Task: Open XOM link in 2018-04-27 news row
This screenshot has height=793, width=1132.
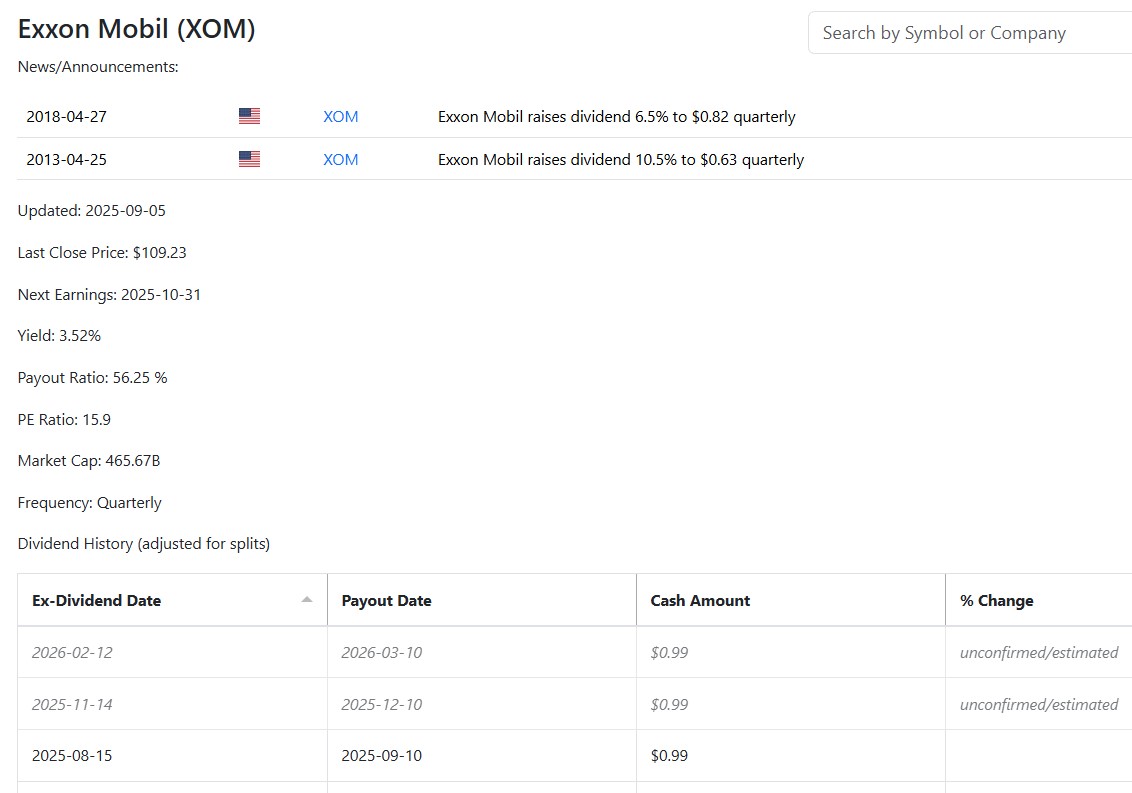Action: [341, 116]
